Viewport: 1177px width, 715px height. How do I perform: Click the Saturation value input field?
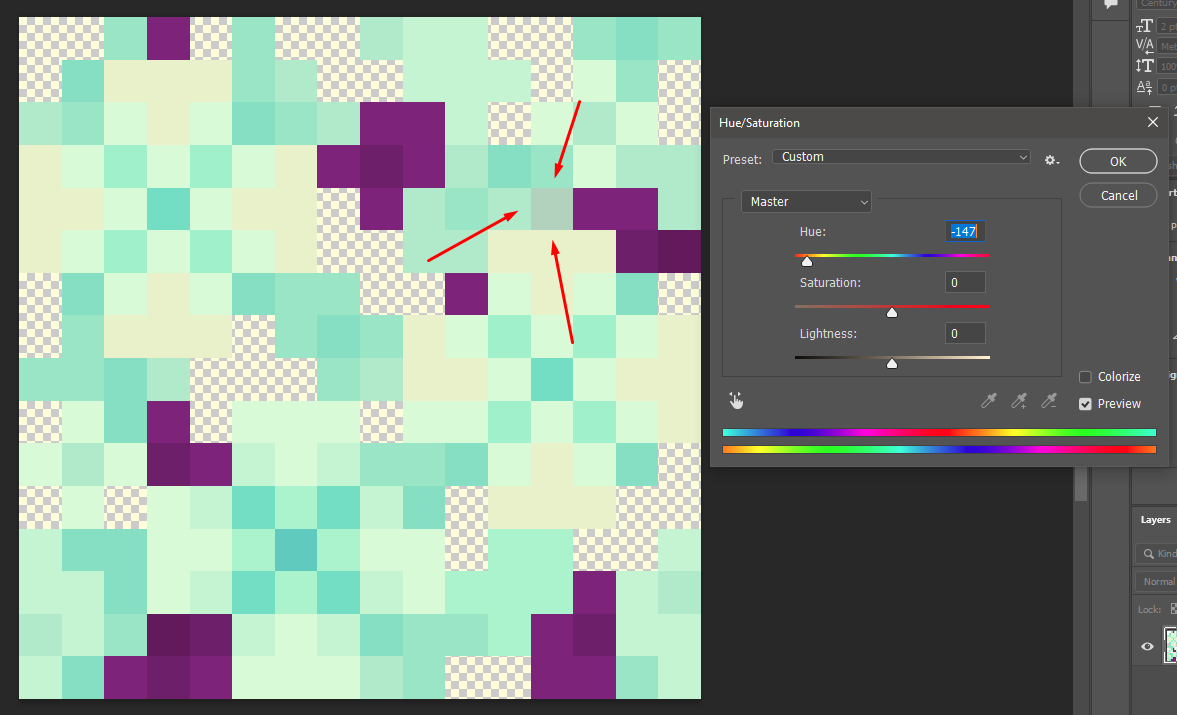click(x=965, y=283)
